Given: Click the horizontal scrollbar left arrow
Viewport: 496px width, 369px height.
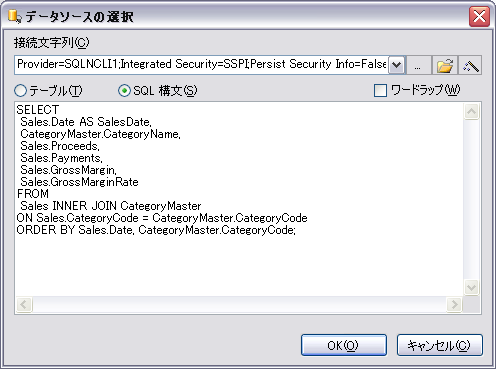Looking at the screenshot, I should (24, 304).
